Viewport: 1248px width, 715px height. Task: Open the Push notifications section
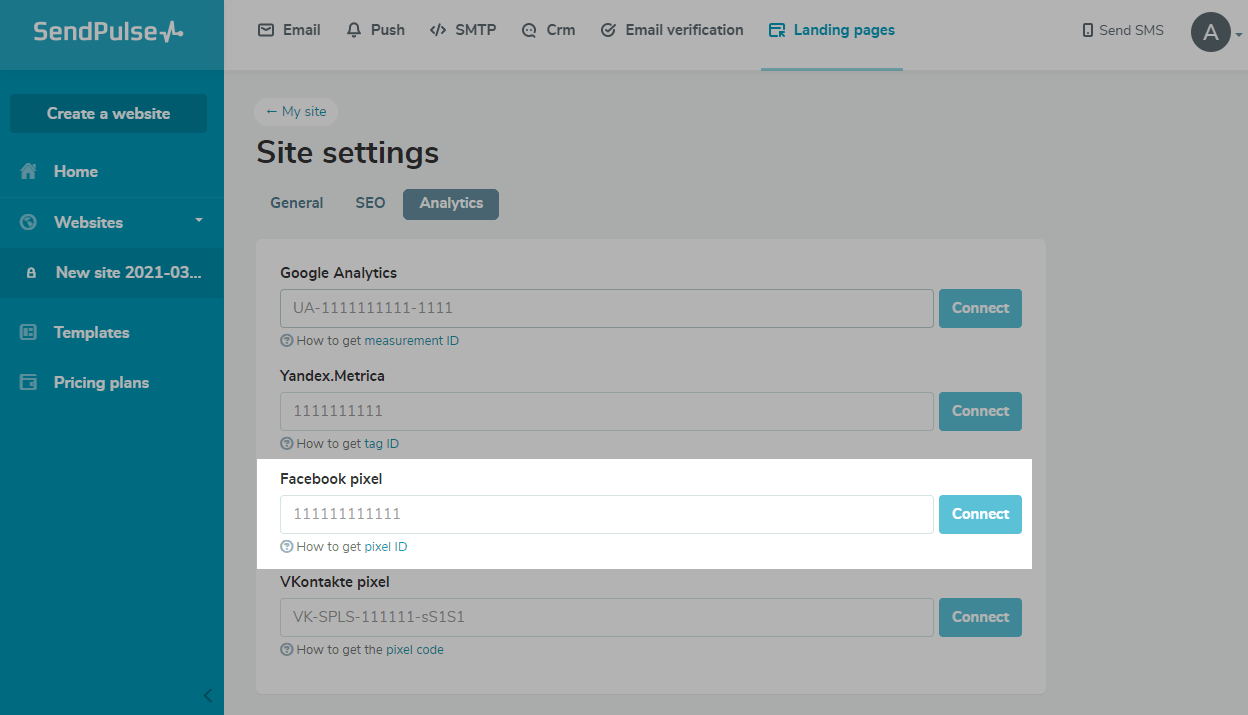pos(376,30)
